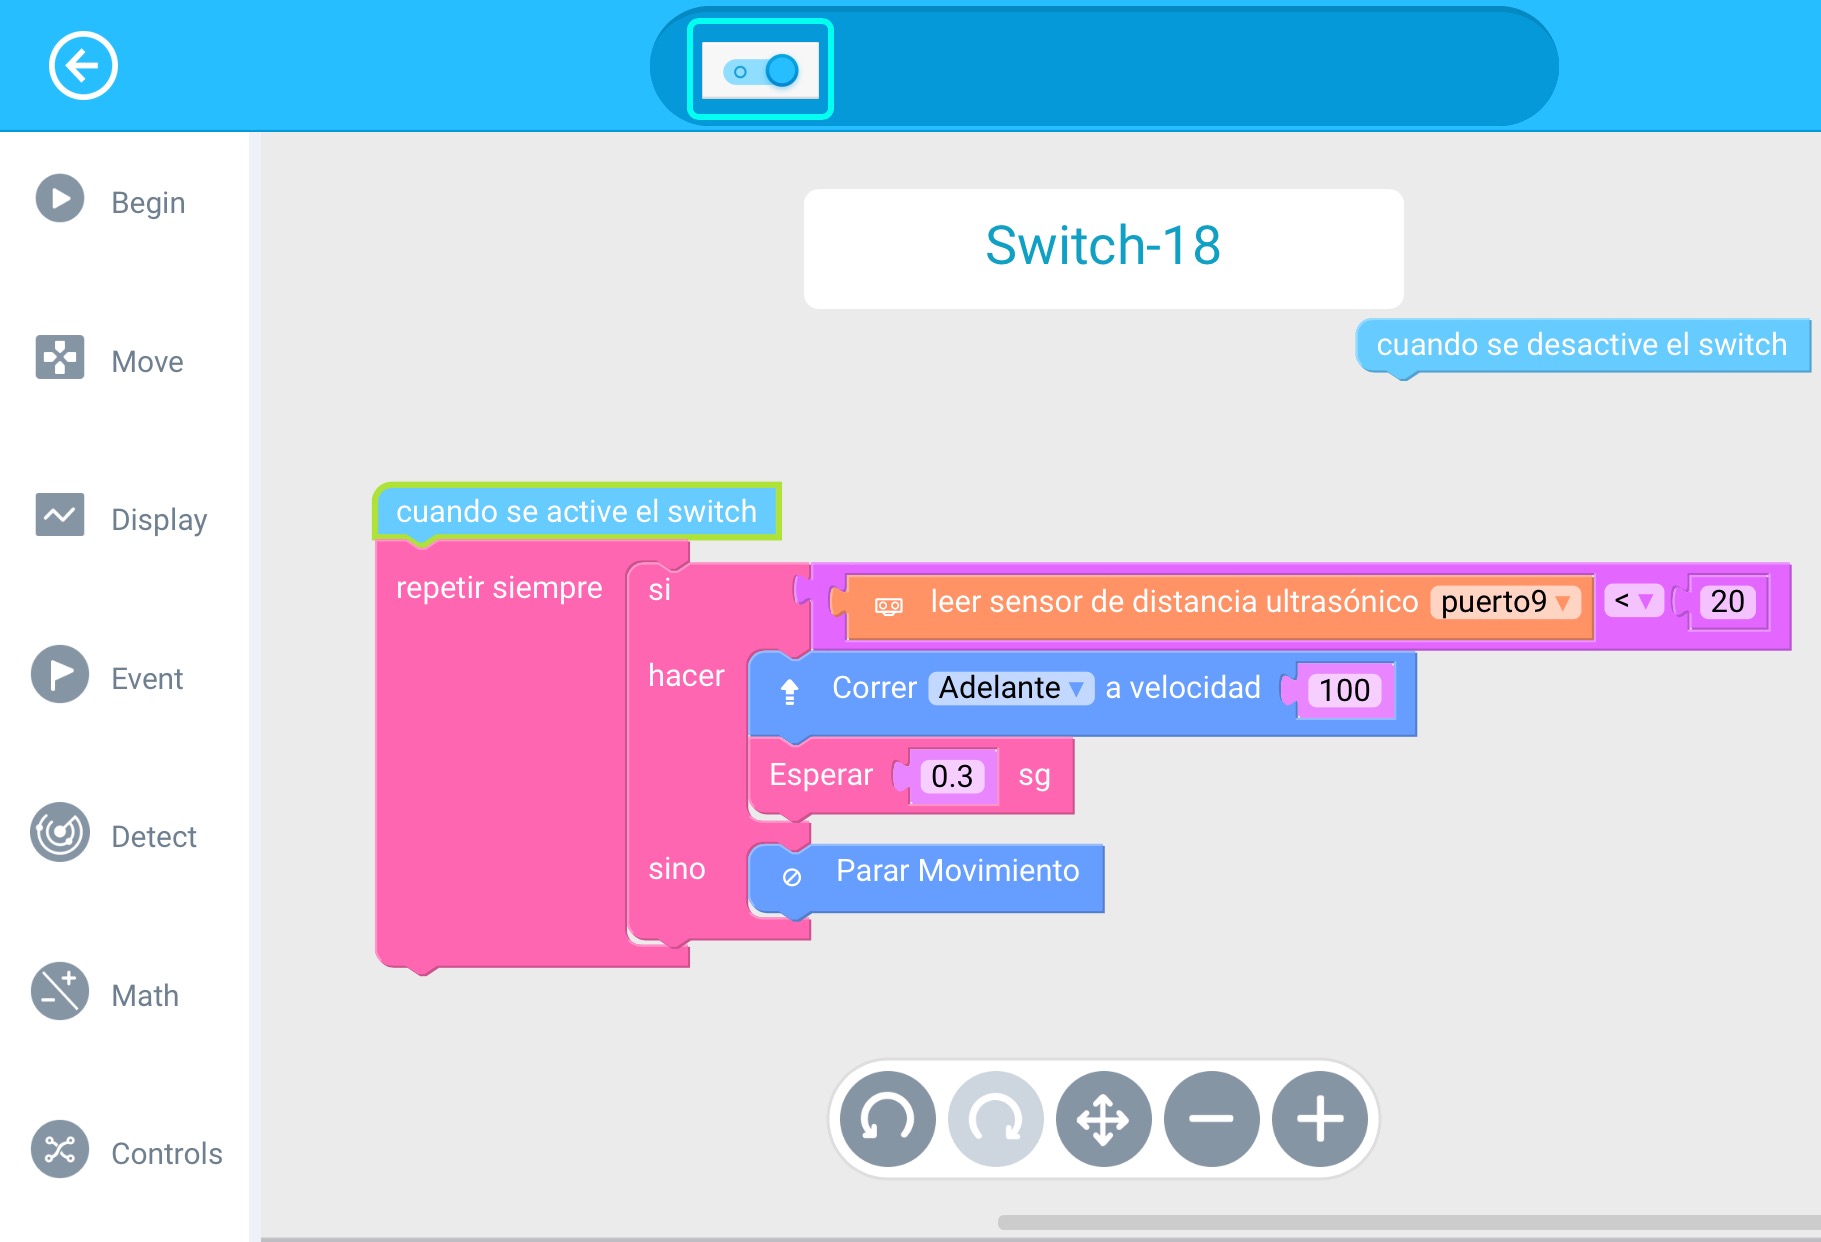Open the Math category icon
The image size is (1821, 1242).
click(x=60, y=991)
